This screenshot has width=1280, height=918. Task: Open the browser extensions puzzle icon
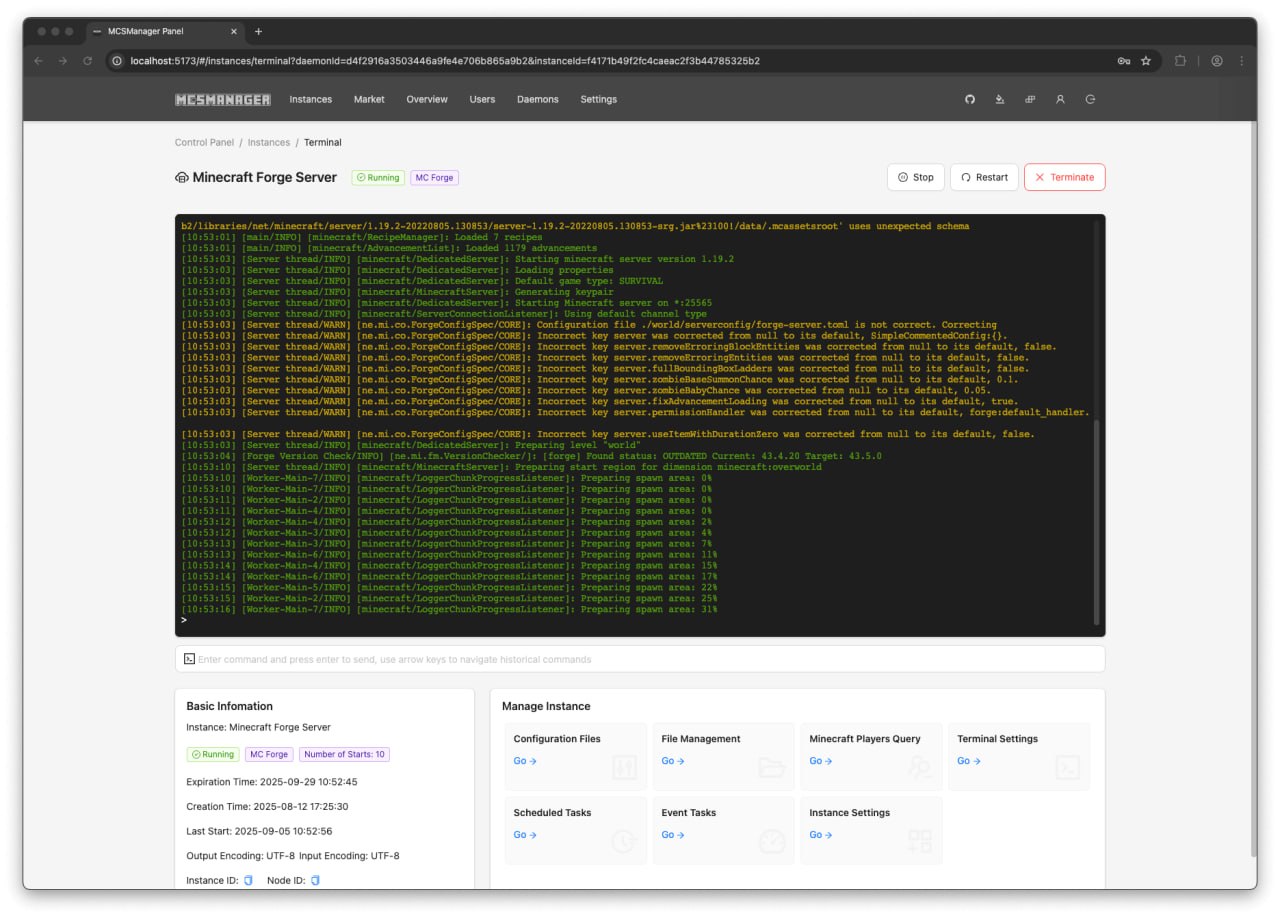[1181, 61]
